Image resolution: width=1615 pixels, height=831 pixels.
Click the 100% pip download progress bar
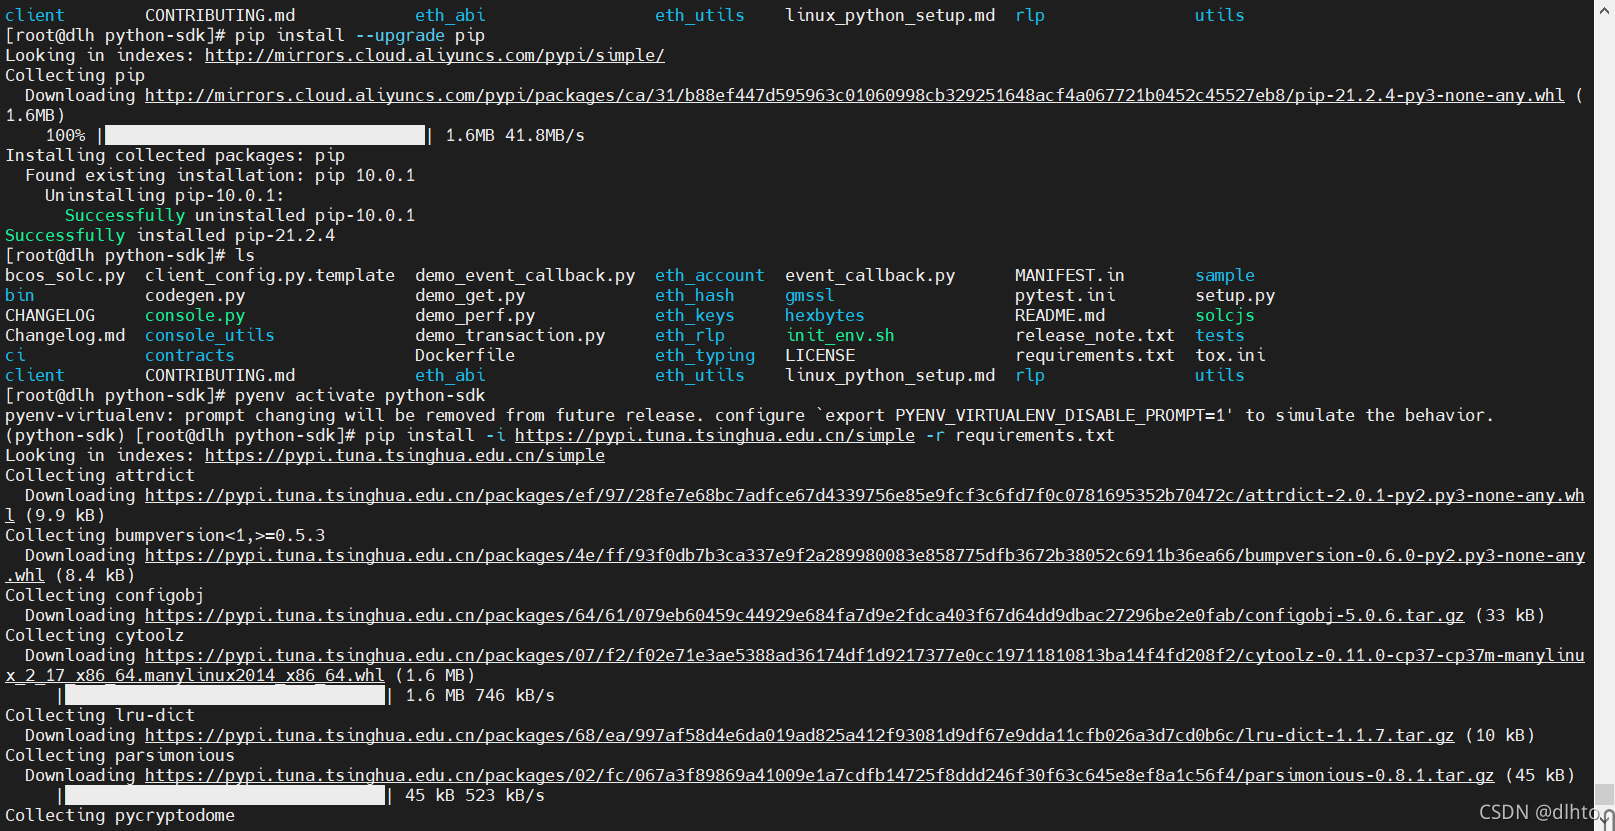(265, 135)
